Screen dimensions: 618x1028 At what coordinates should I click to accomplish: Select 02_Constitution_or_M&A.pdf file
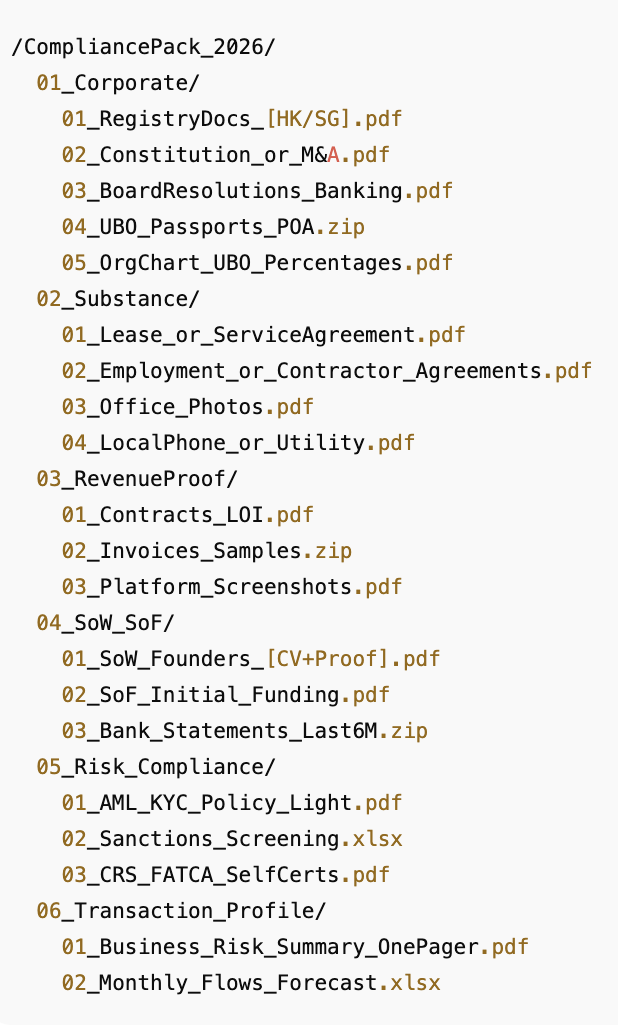pyautogui.click(x=225, y=155)
